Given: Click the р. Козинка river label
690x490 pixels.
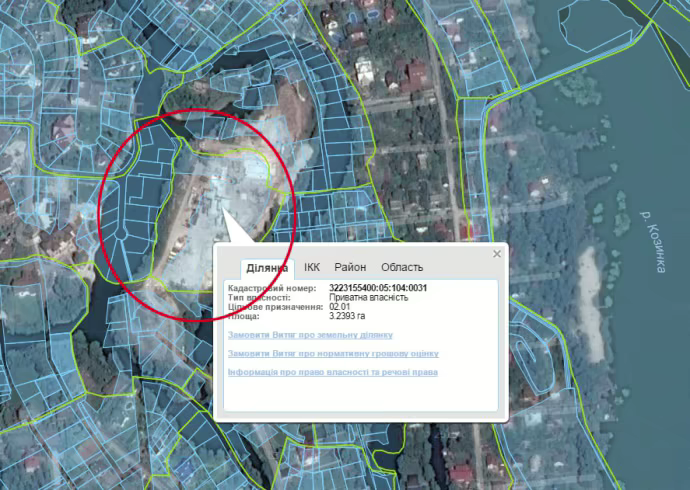Looking at the screenshot, I should [x=657, y=240].
